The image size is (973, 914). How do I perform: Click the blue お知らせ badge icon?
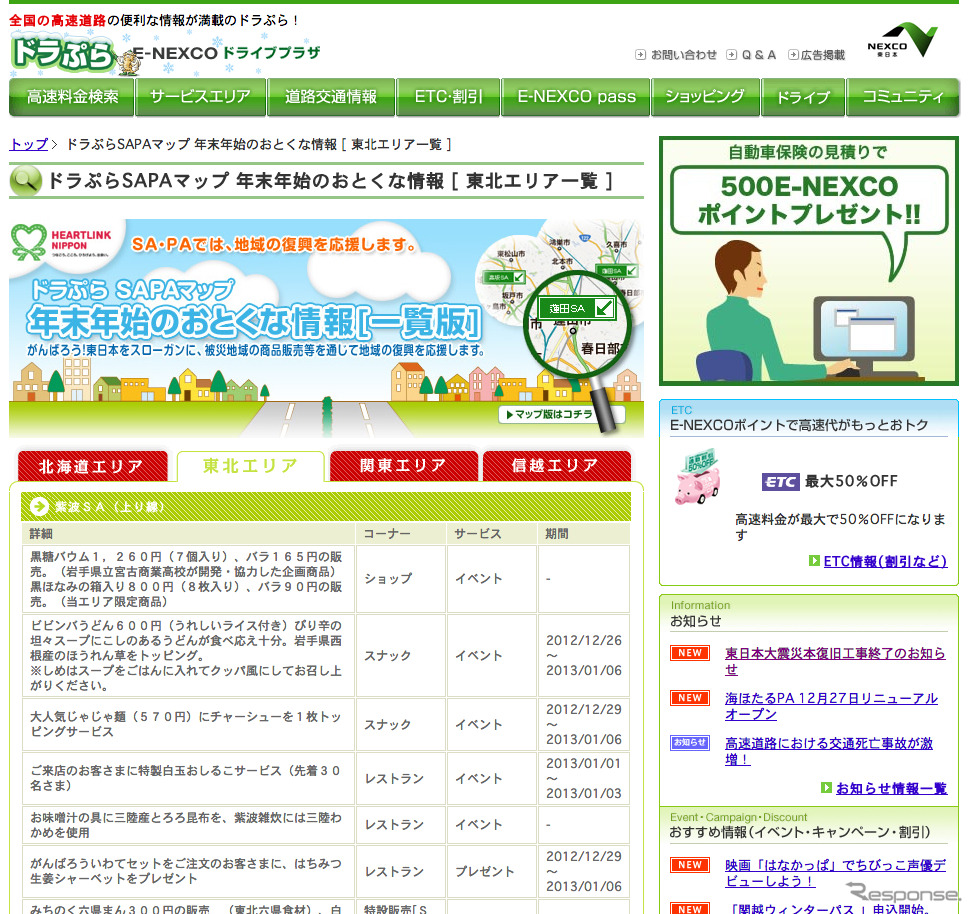click(x=689, y=743)
